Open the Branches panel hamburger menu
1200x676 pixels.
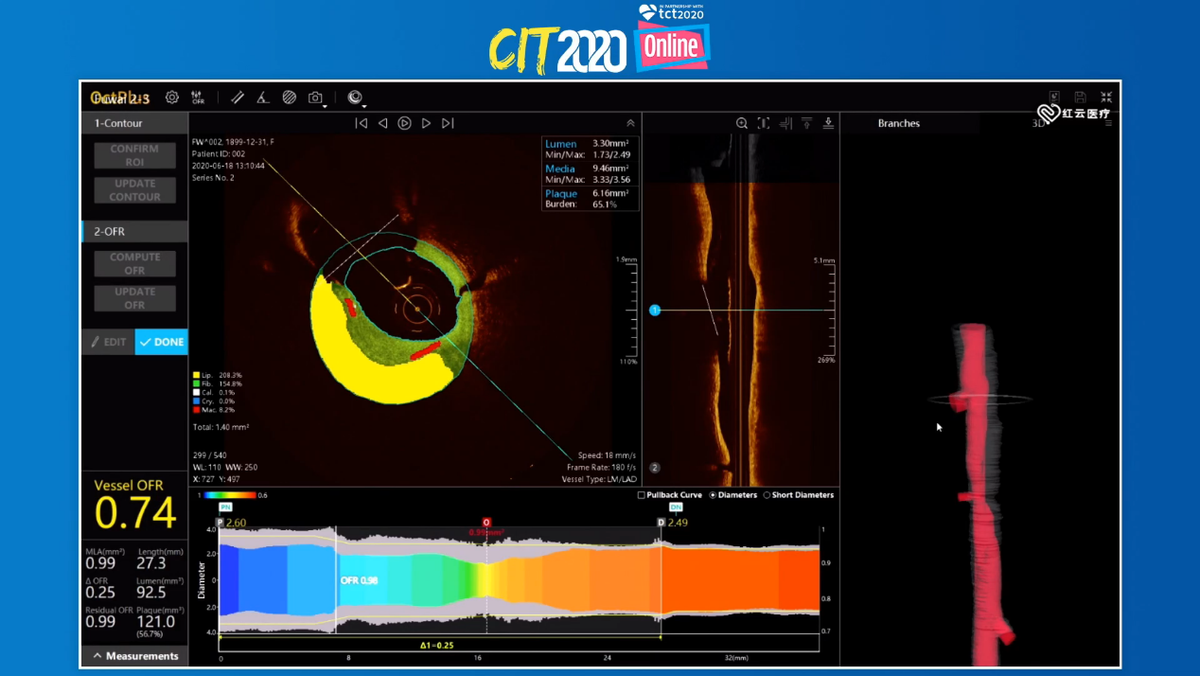click(1108, 123)
